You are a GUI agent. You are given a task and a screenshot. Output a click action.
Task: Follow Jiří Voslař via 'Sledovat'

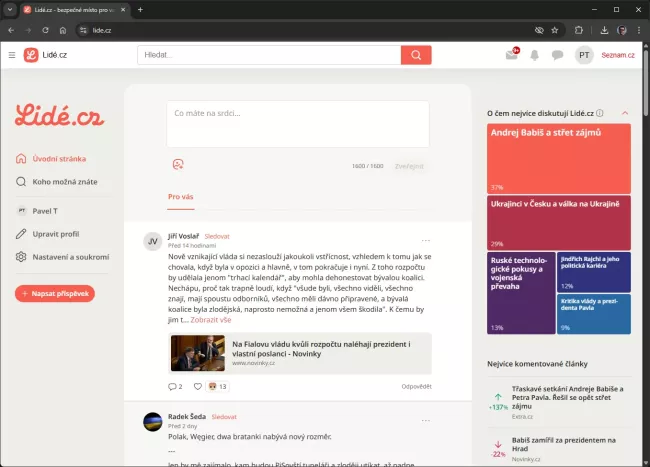pyautogui.click(x=217, y=236)
